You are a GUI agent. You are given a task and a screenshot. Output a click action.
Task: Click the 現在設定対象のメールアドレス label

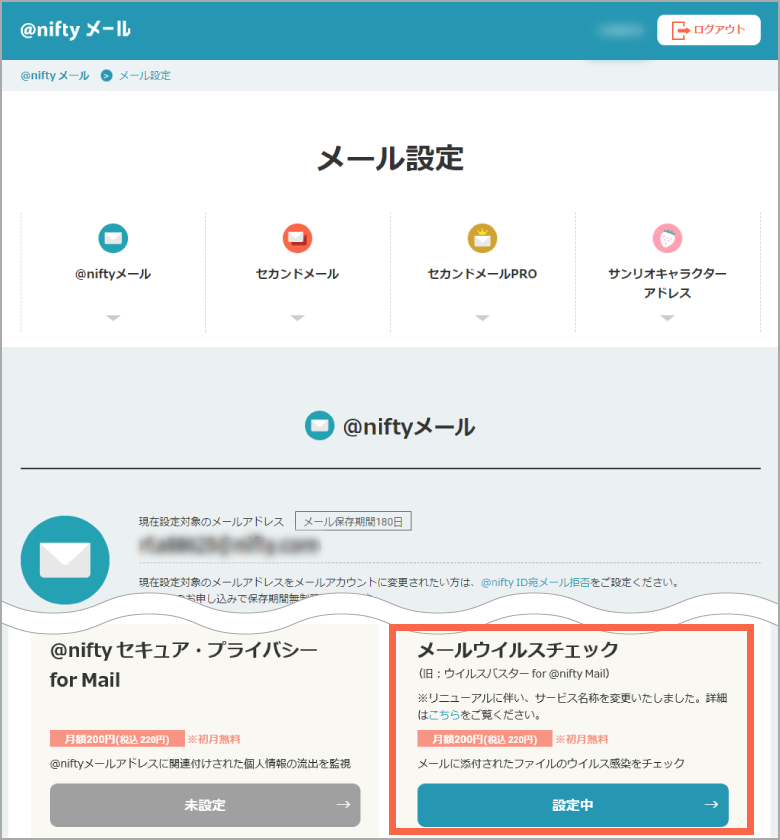pyautogui.click(x=211, y=521)
